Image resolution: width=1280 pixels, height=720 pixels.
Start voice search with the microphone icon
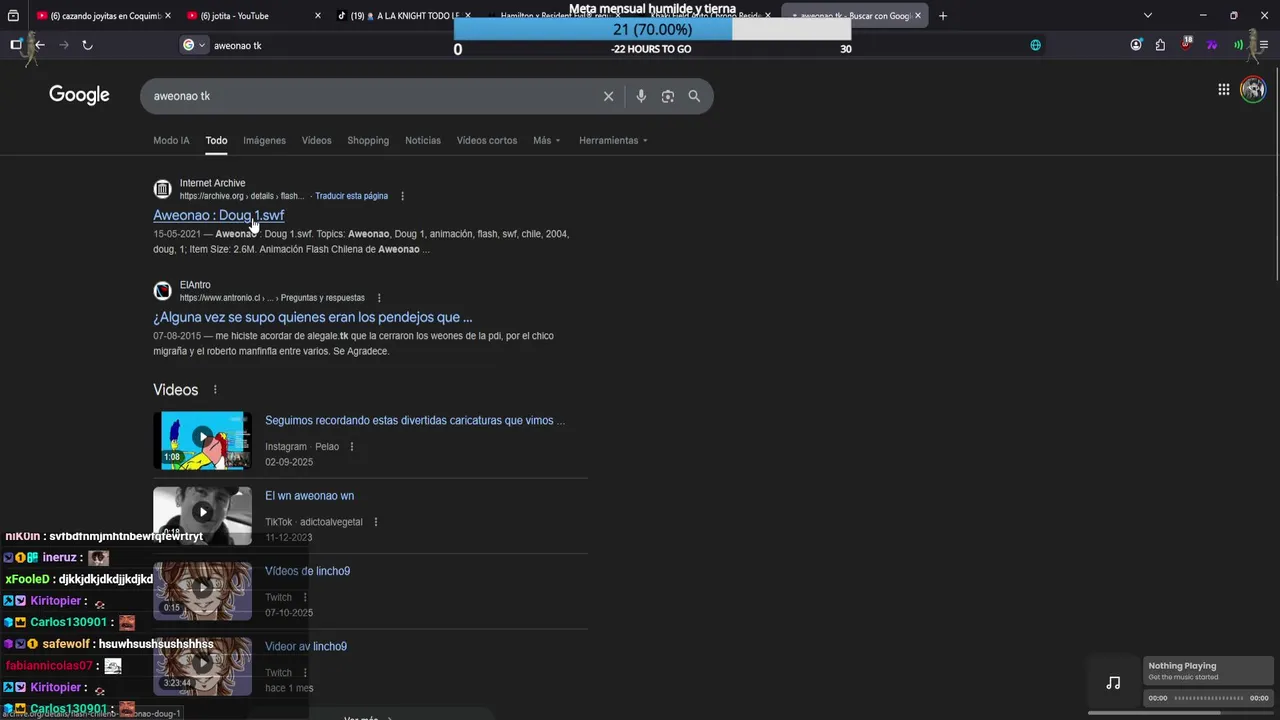(641, 96)
